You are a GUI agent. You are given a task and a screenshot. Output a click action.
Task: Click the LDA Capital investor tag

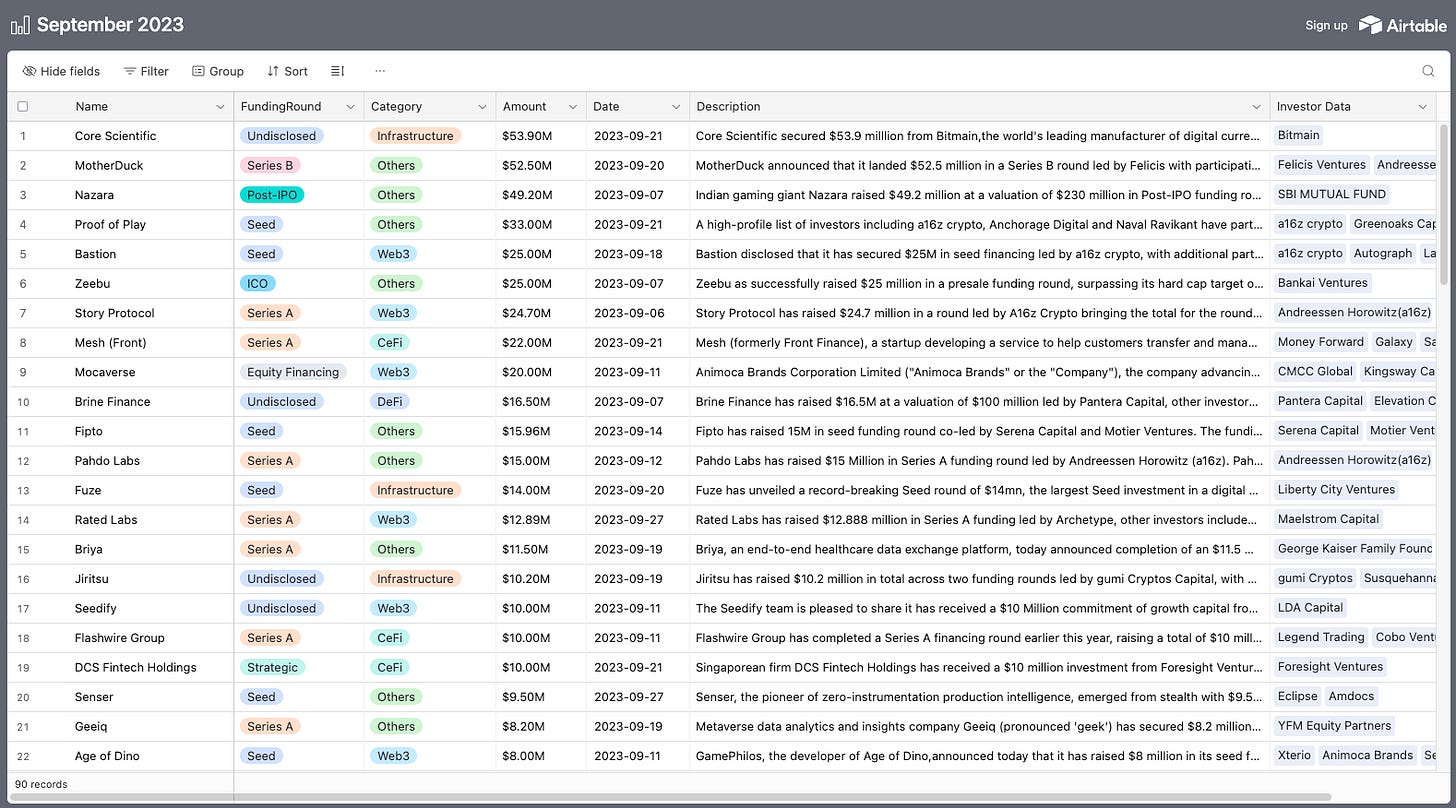pos(1310,607)
